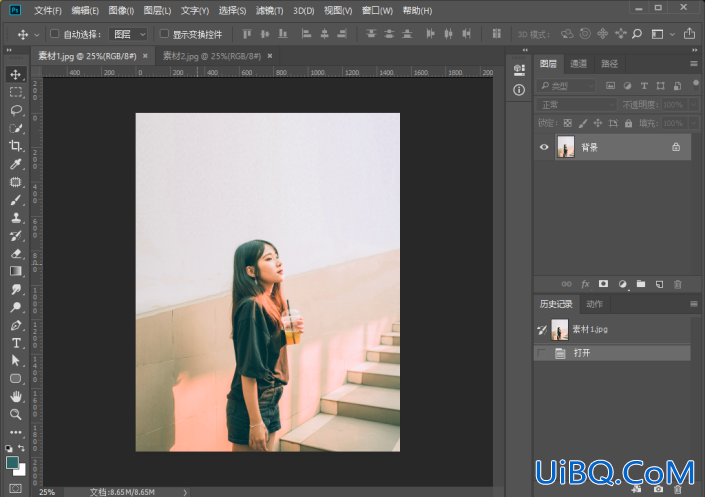Hide the 背景 layer with eye icon
The width and height of the screenshot is (705, 497).
click(544, 147)
